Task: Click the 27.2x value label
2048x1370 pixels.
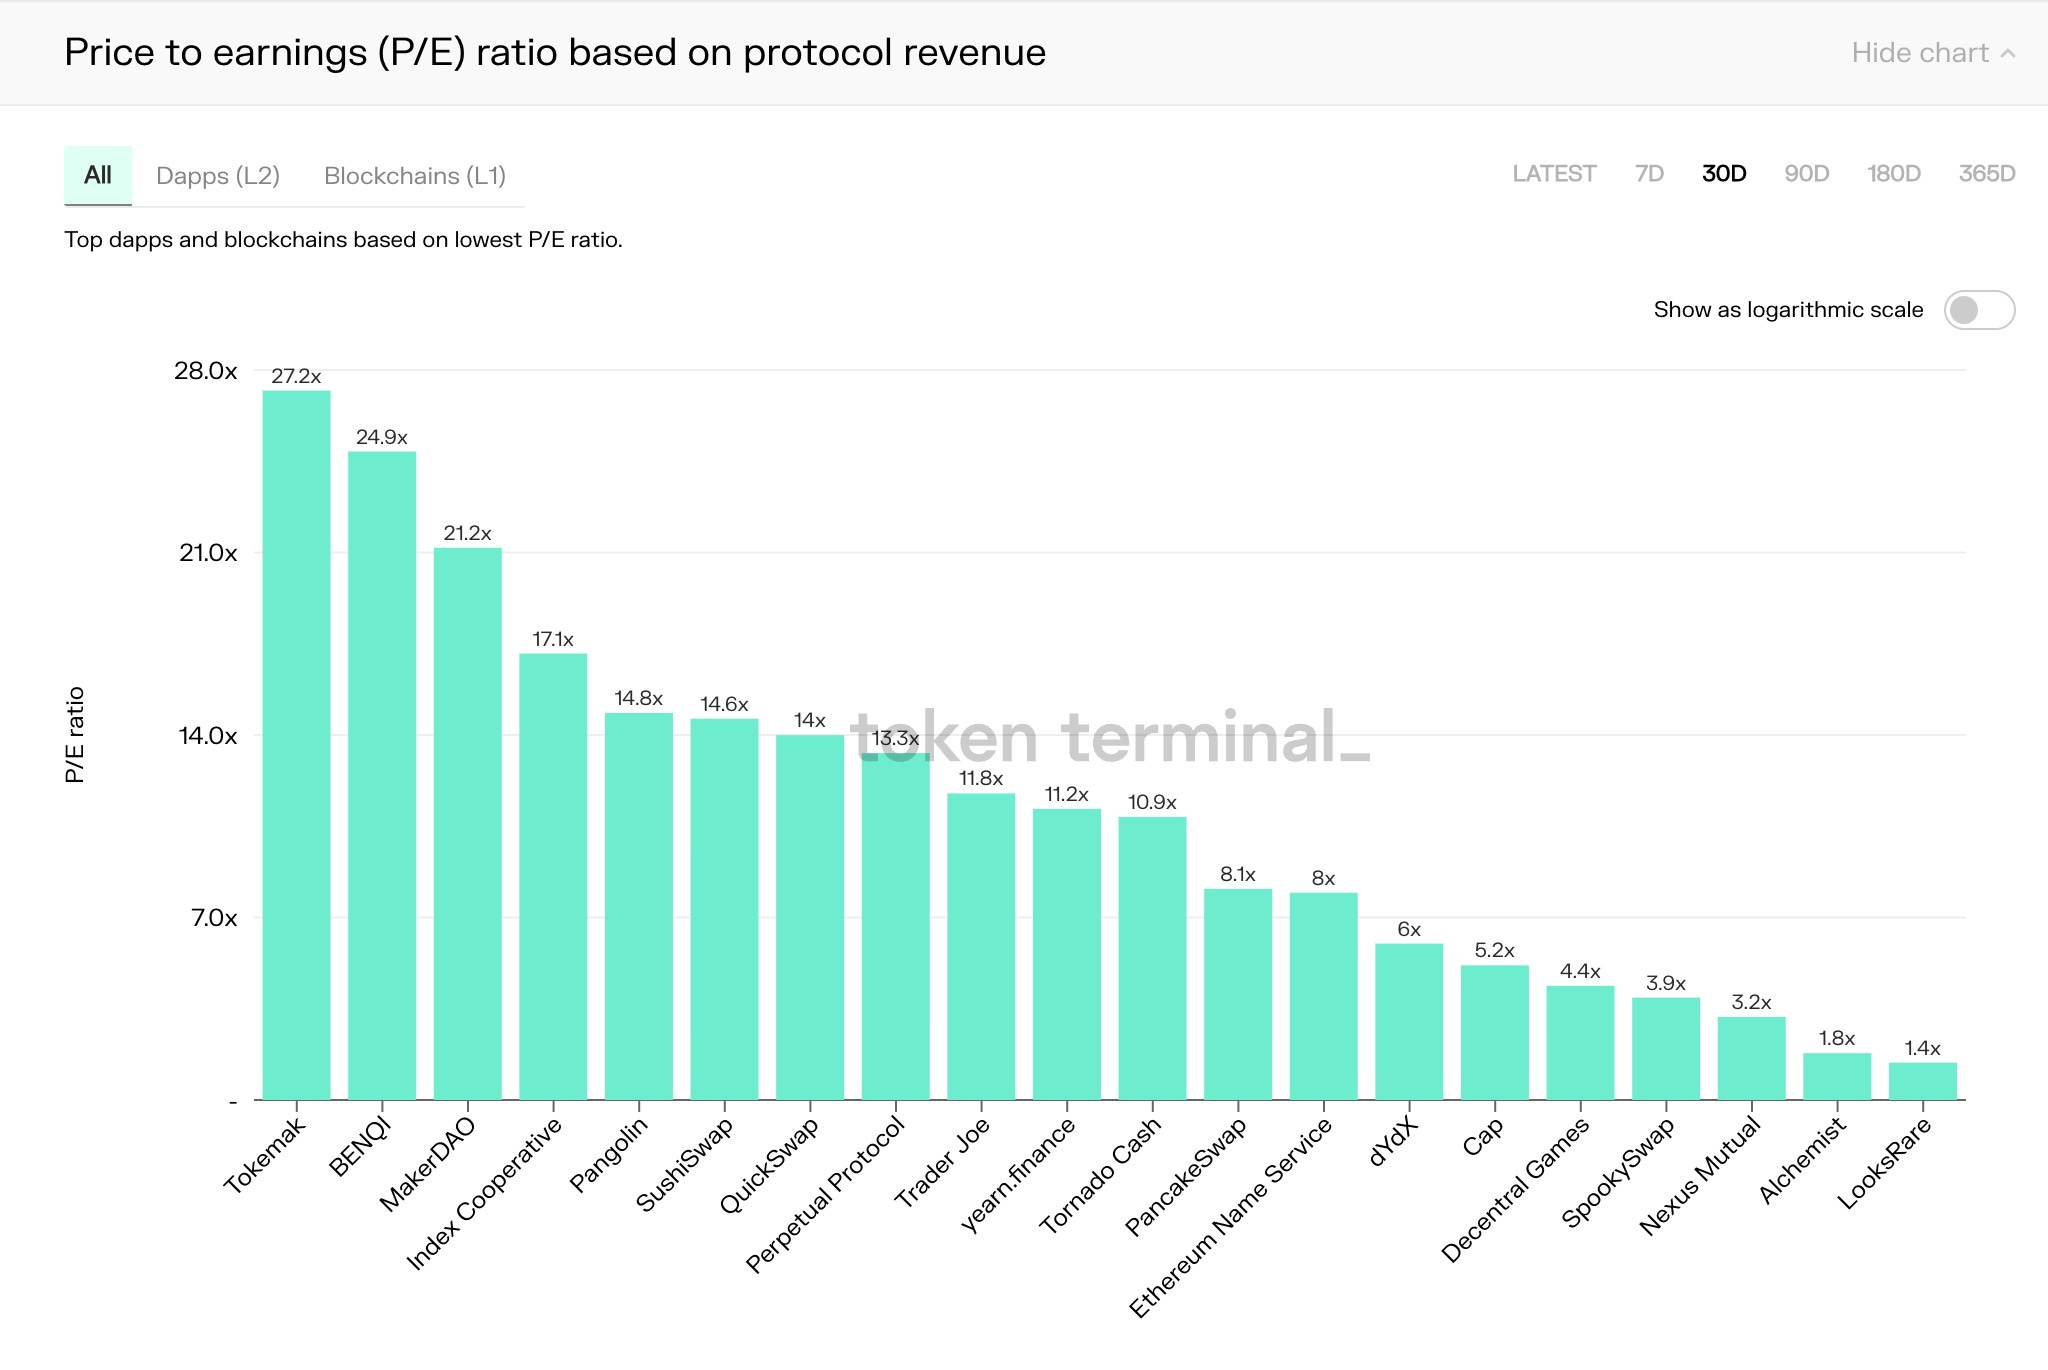Action: 296,377
